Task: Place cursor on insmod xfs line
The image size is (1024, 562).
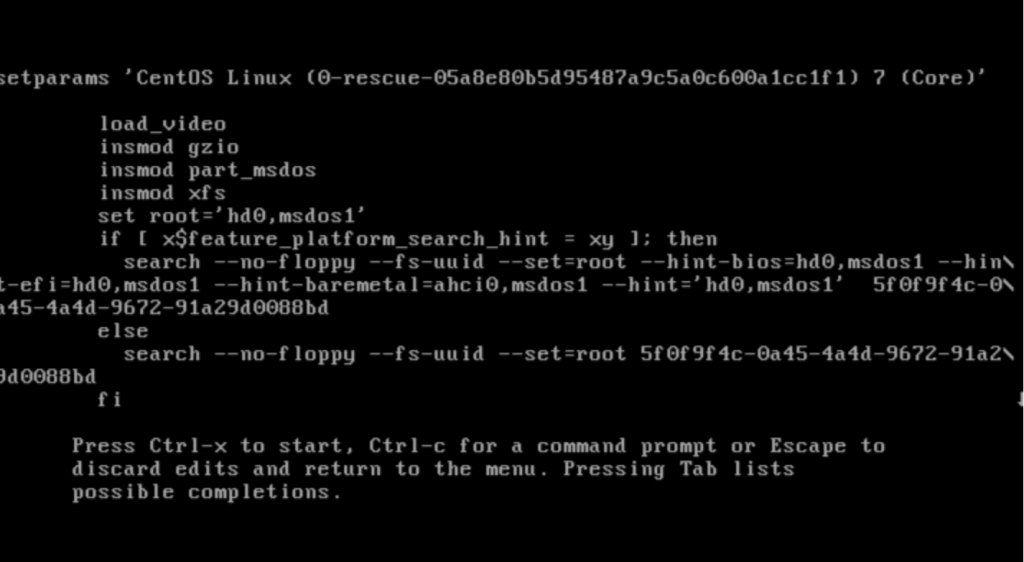Action: click(163, 193)
